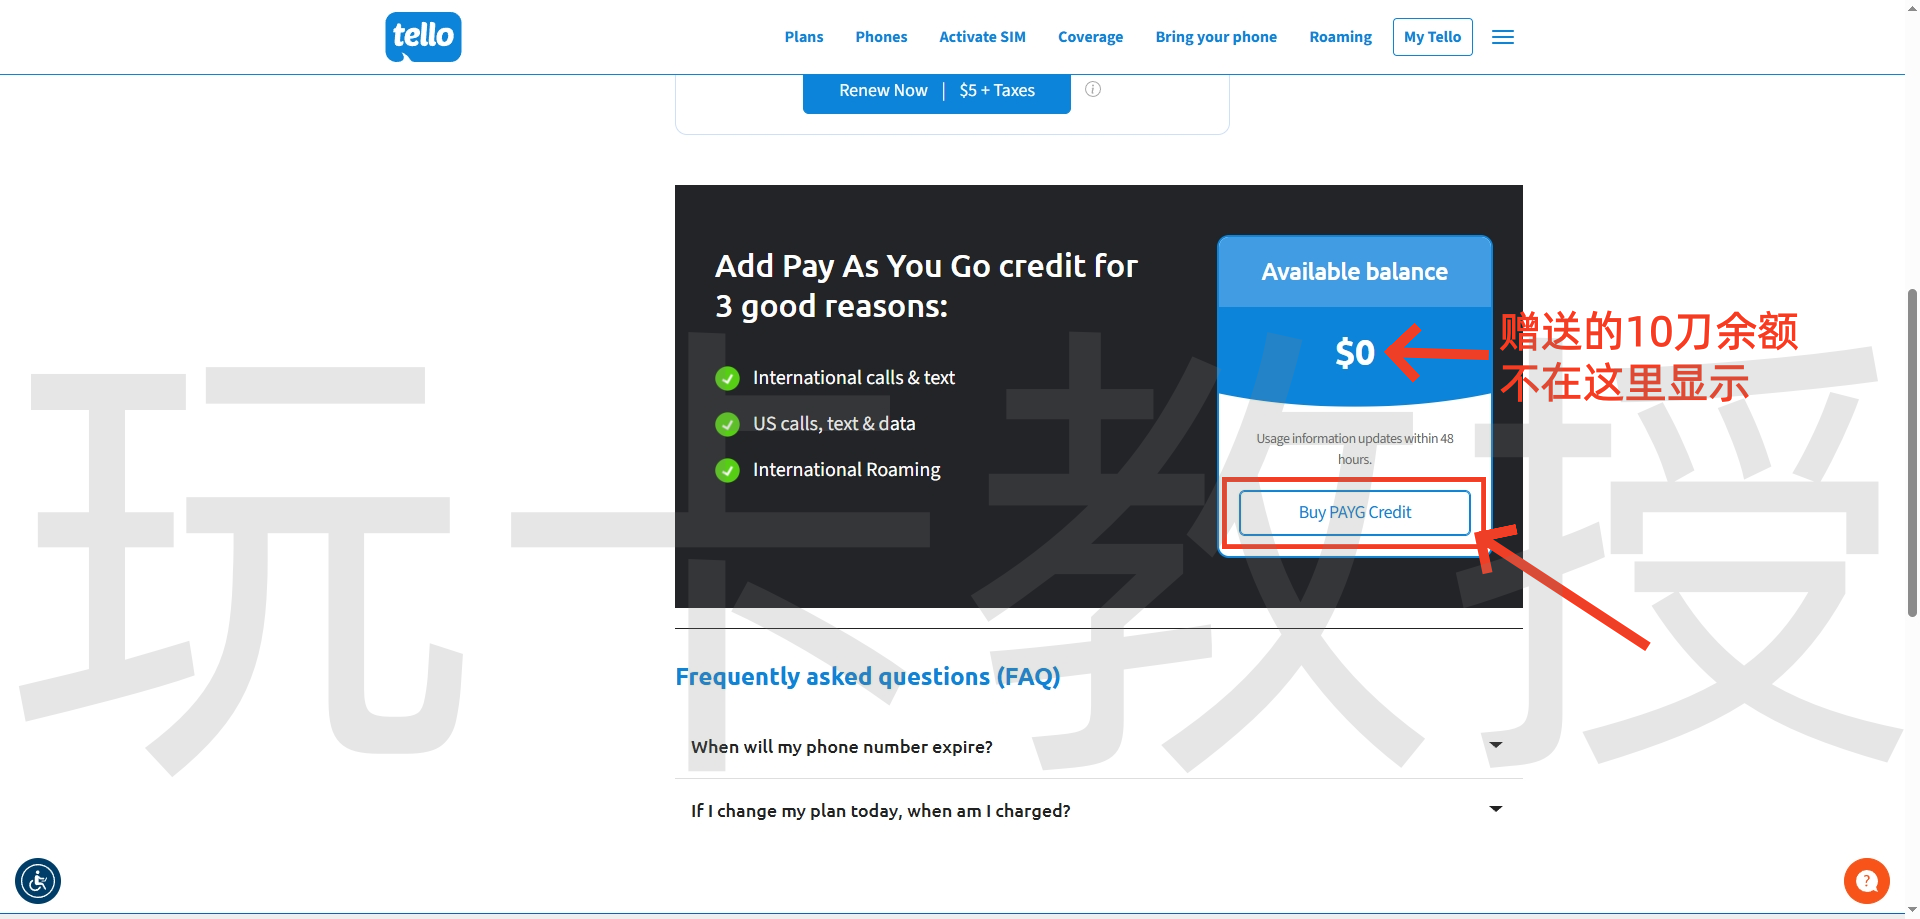Open the Plans menu item

803,37
